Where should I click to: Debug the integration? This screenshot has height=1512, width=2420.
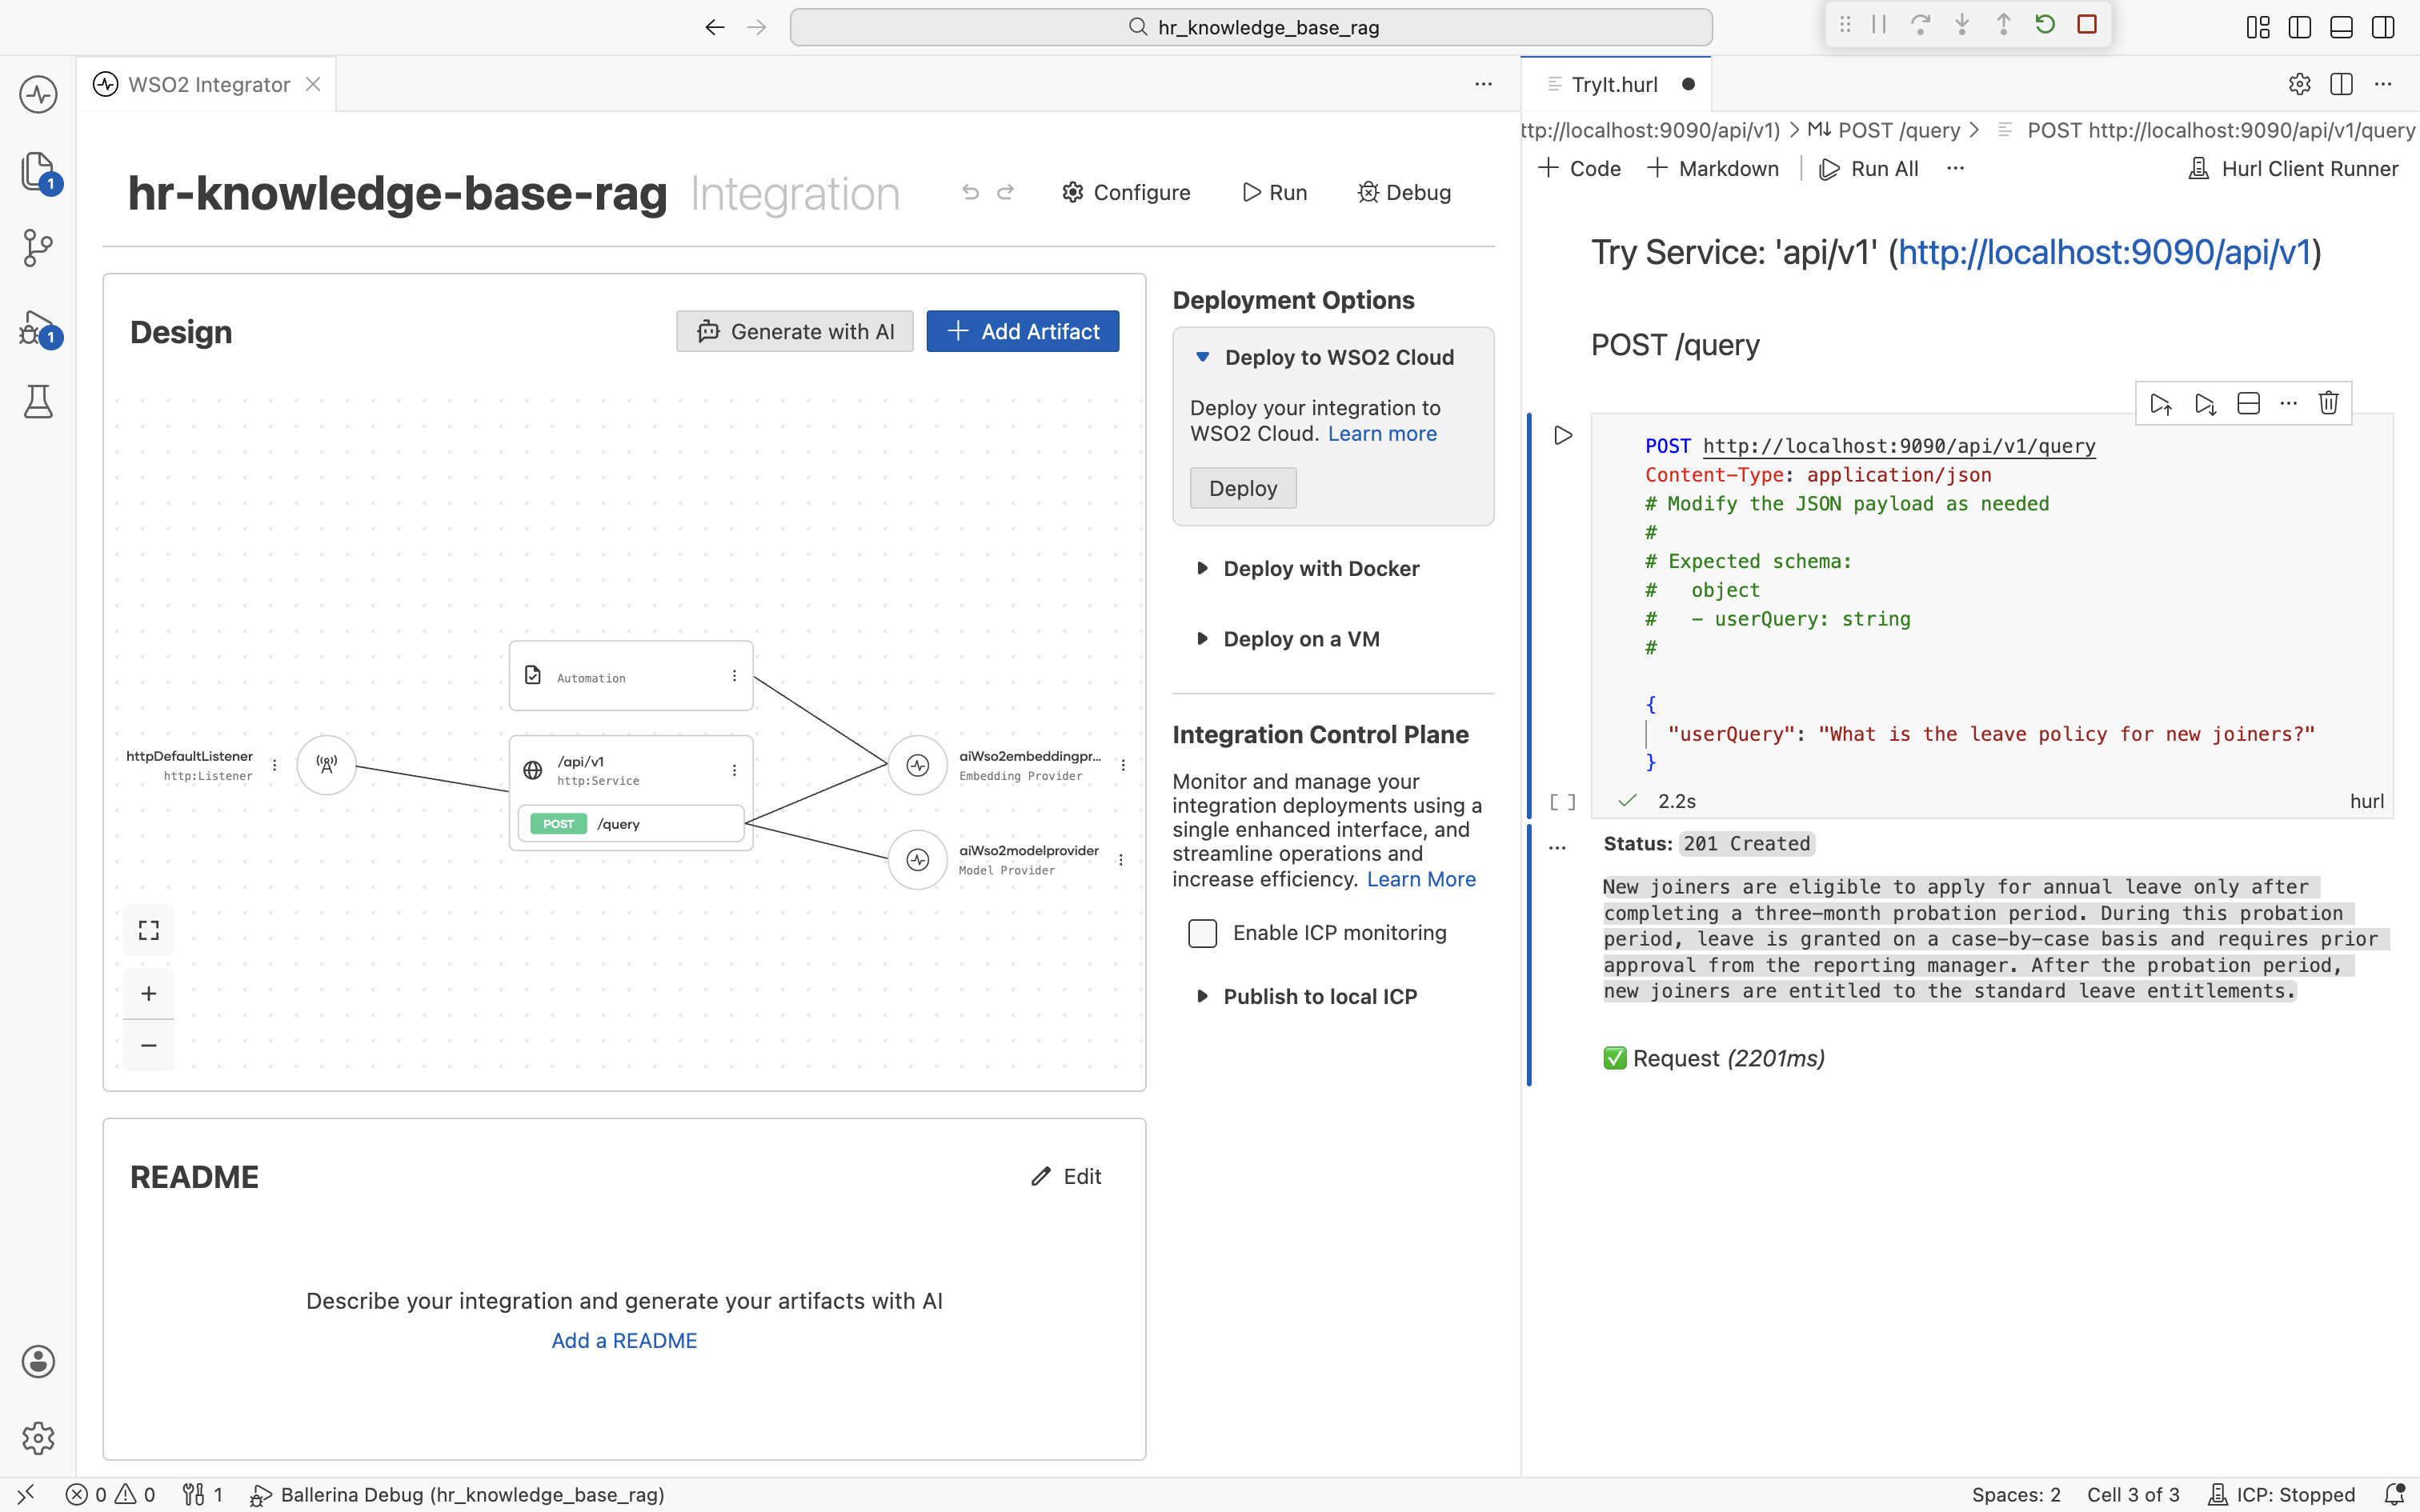1404,192
